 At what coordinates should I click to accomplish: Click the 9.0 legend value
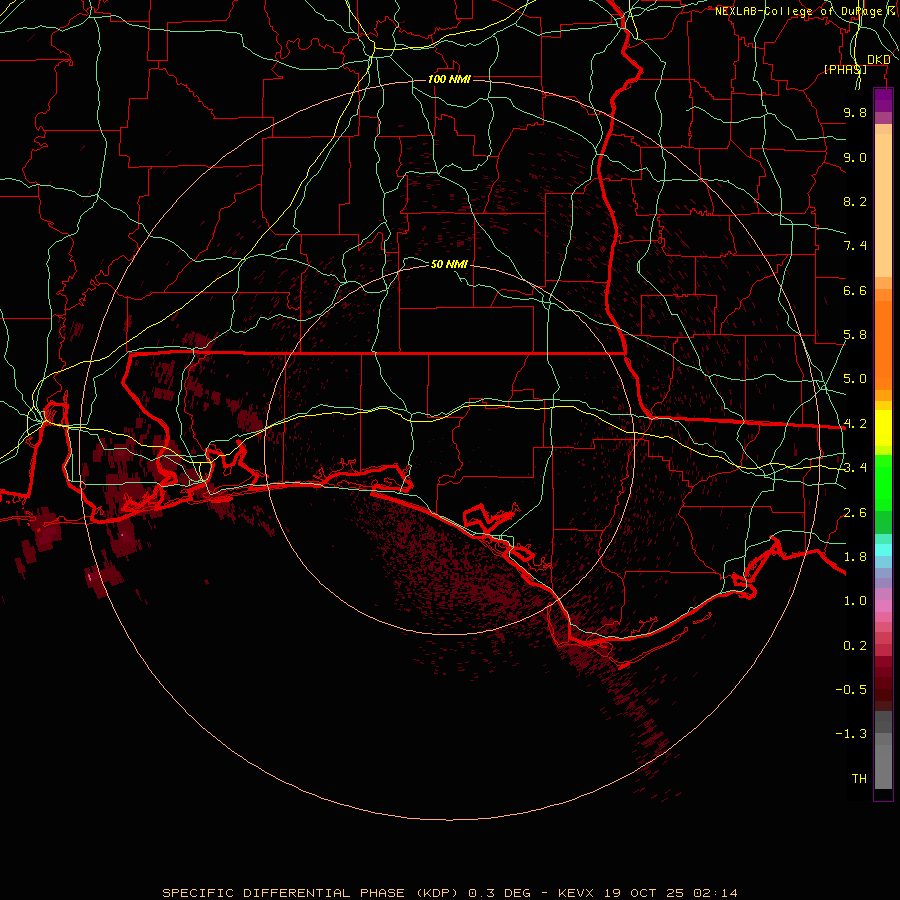pos(855,157)
